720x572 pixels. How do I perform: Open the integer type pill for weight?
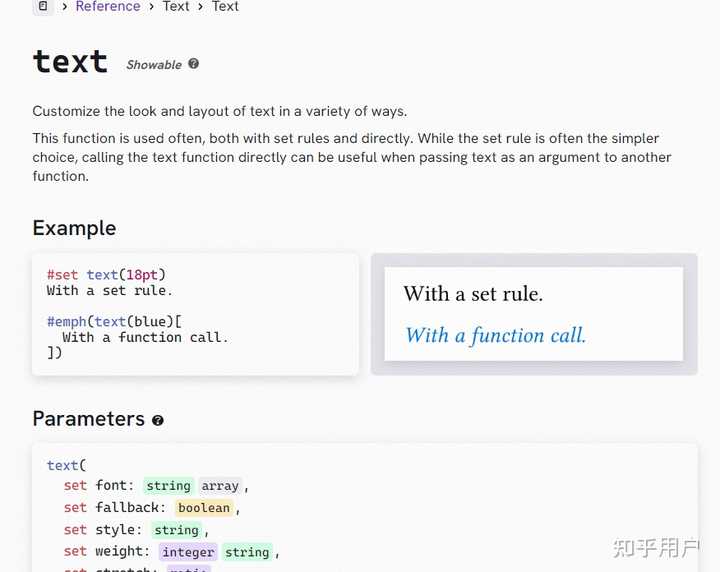188,552
